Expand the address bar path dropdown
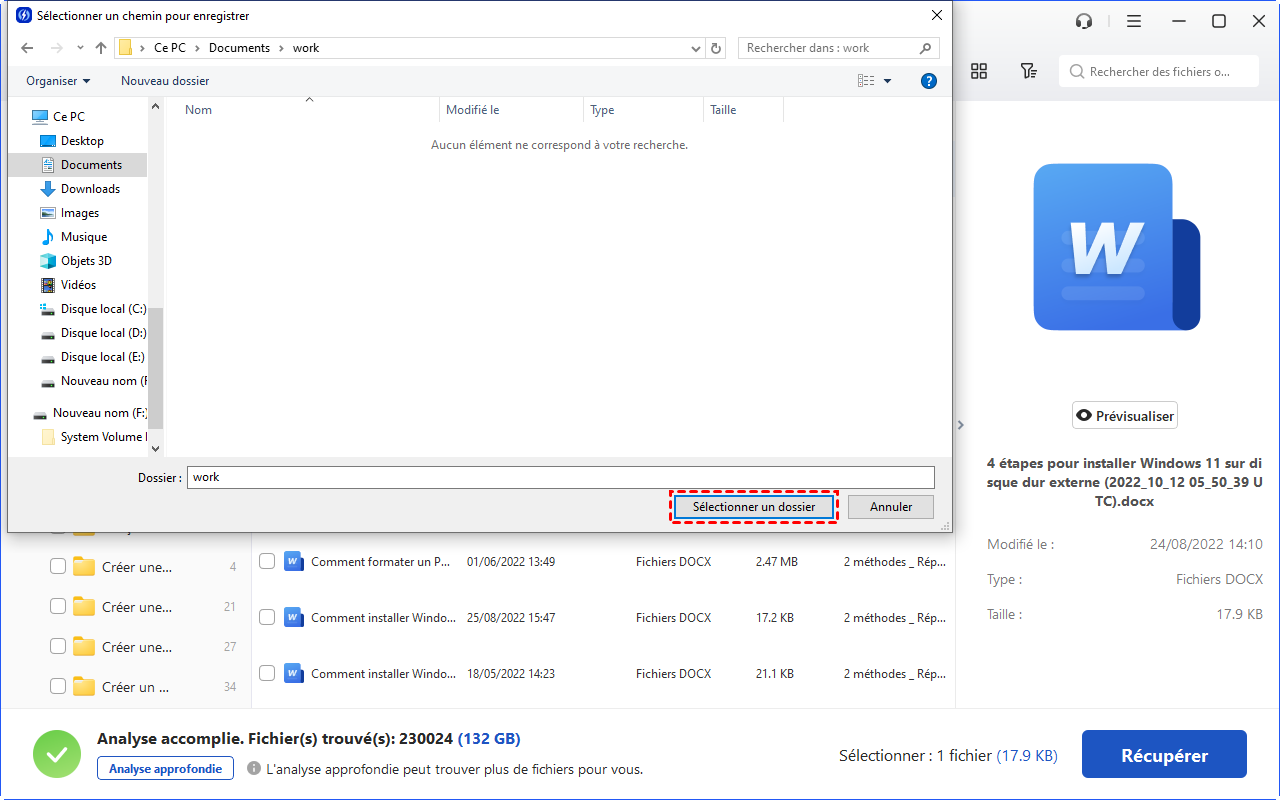The width and height of the screenshot is (1280, 800). click(x=696, y=48)
